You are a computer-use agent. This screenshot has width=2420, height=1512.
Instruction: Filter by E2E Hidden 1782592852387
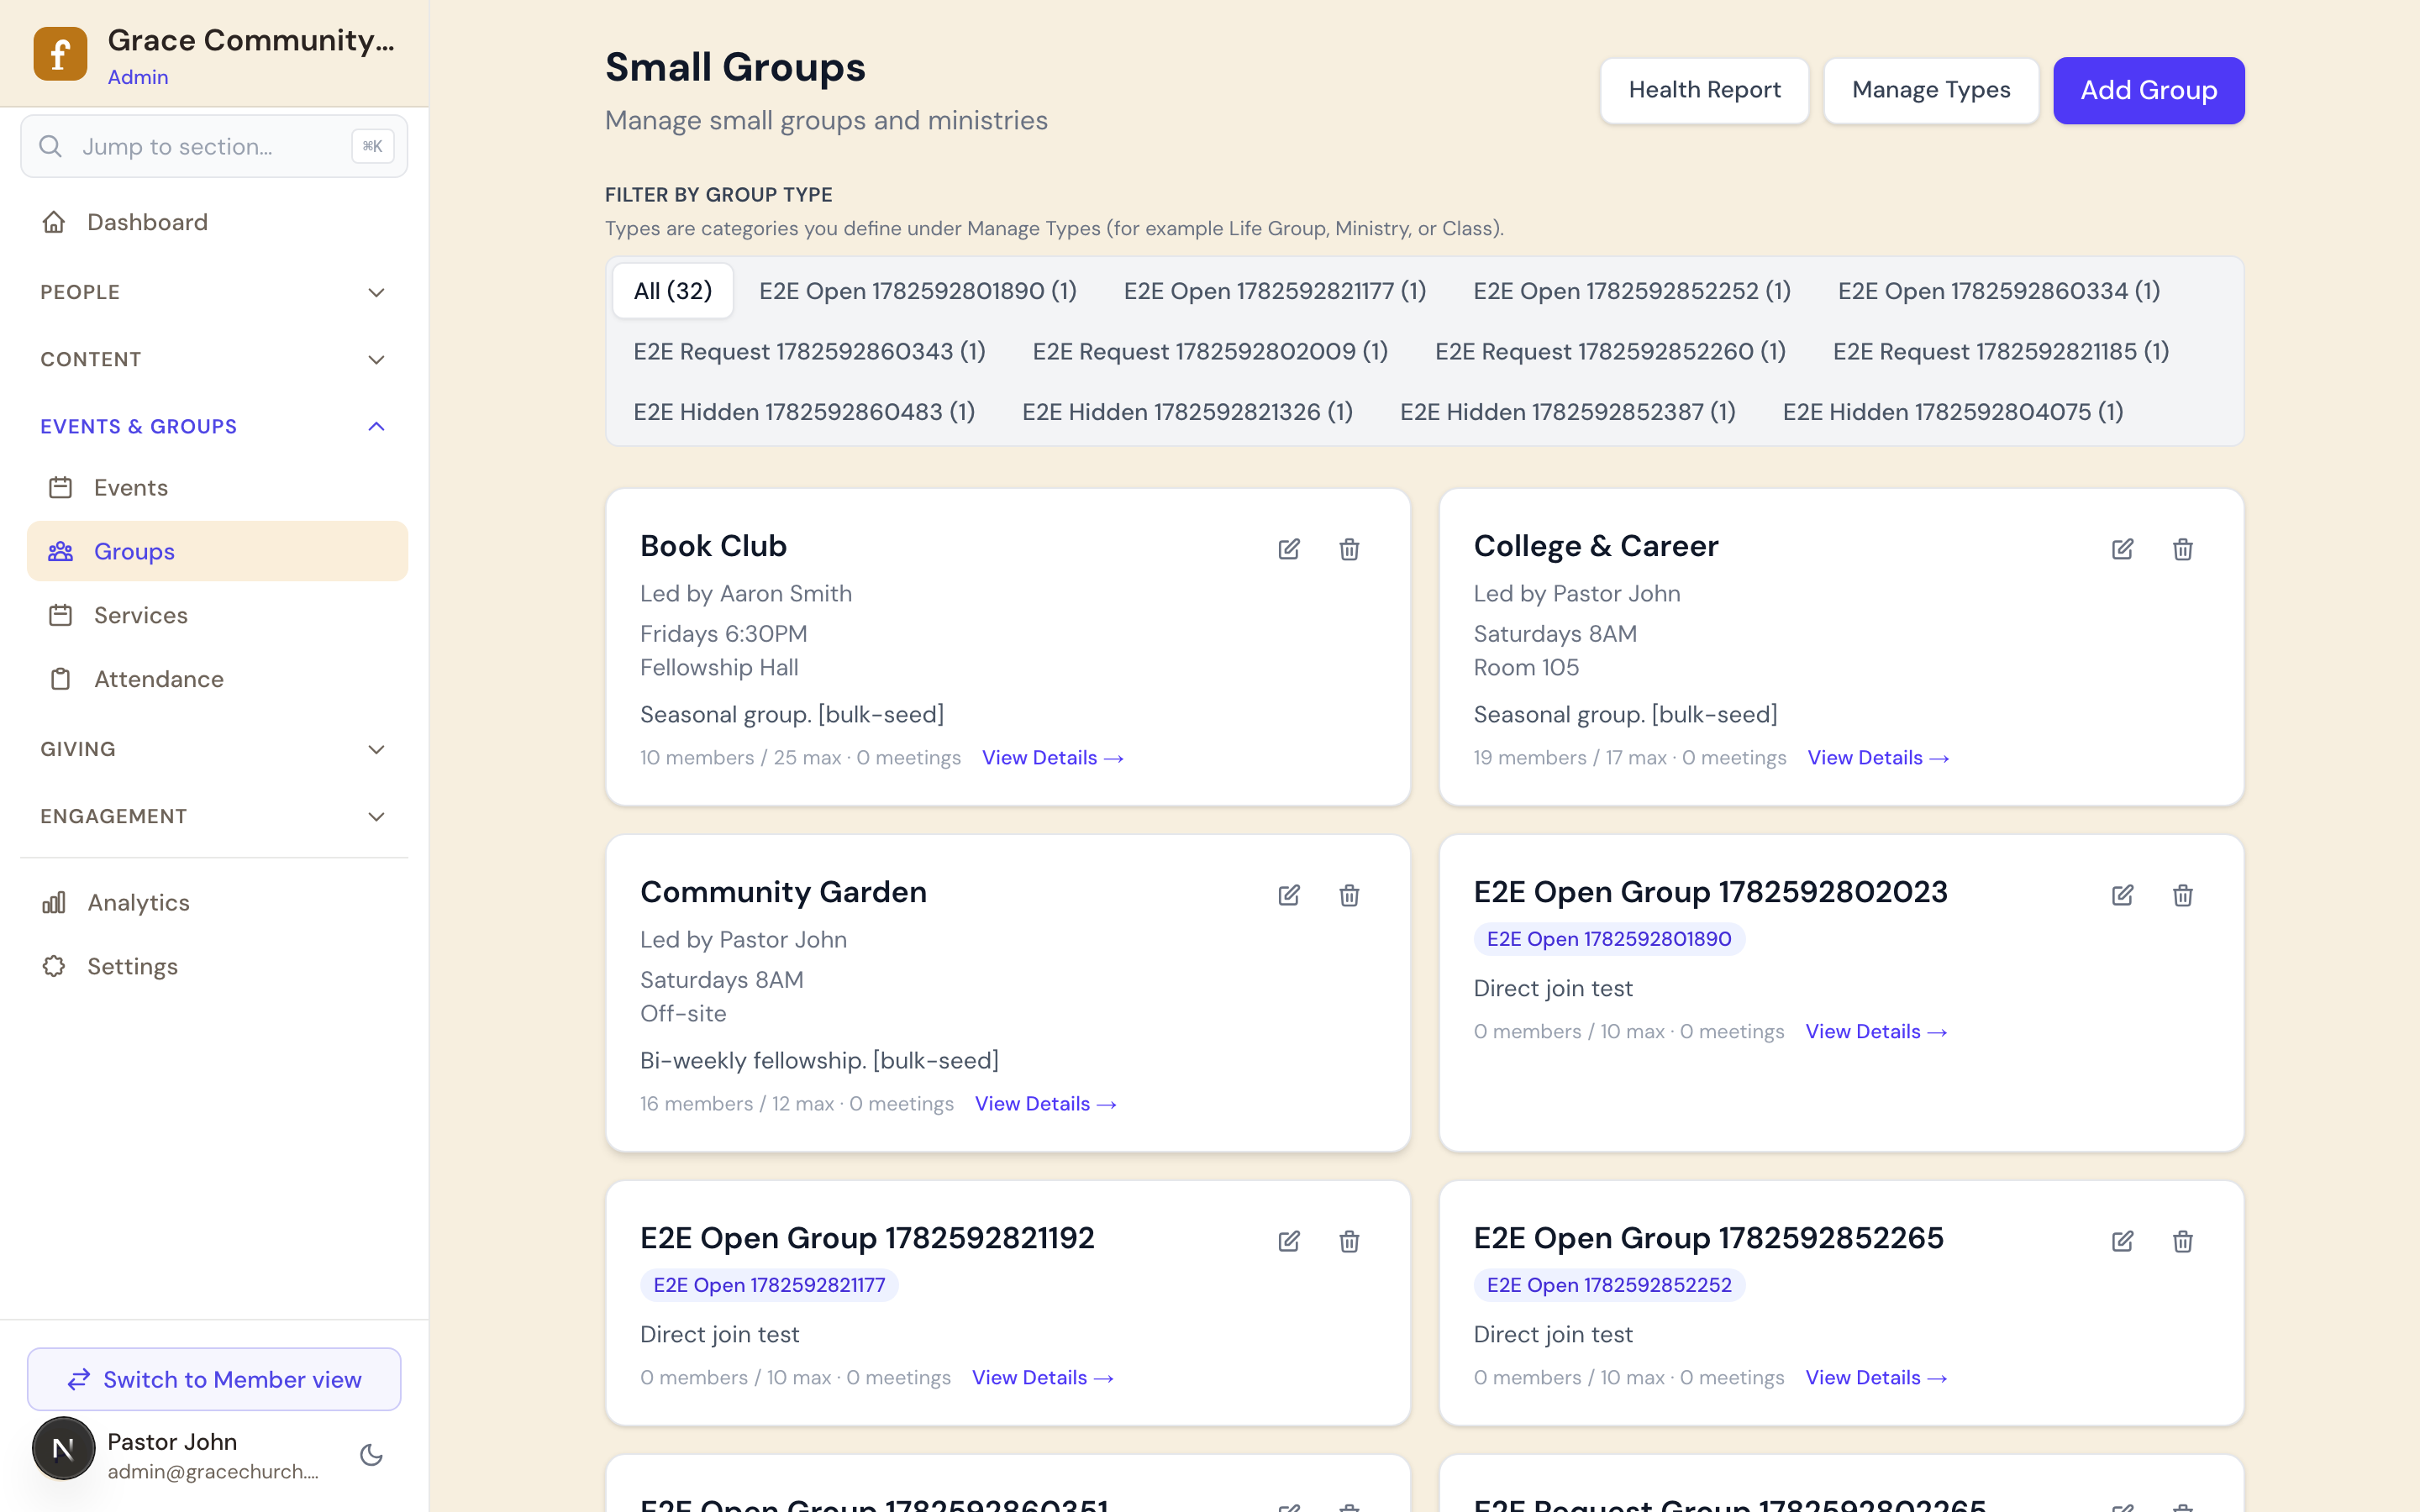click(1567, 412)
